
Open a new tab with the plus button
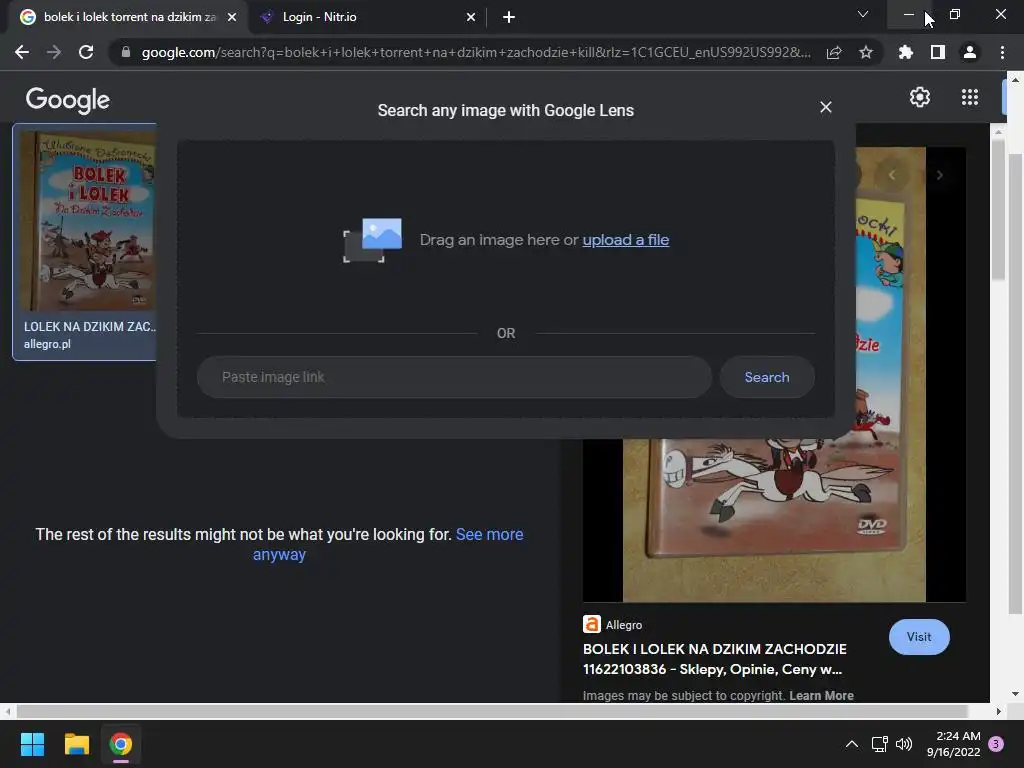pos(509,17)
